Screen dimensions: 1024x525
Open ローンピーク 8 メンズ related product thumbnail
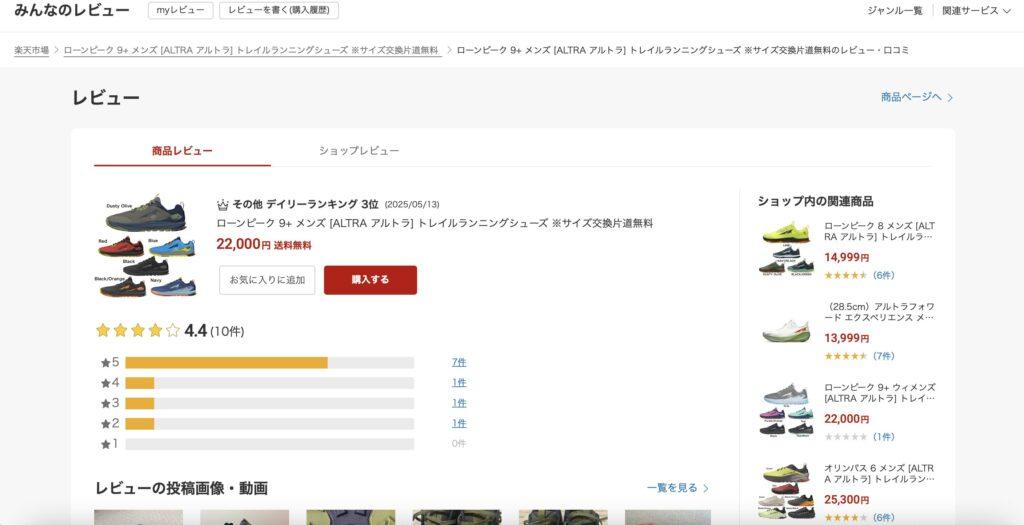pos(787,249)
